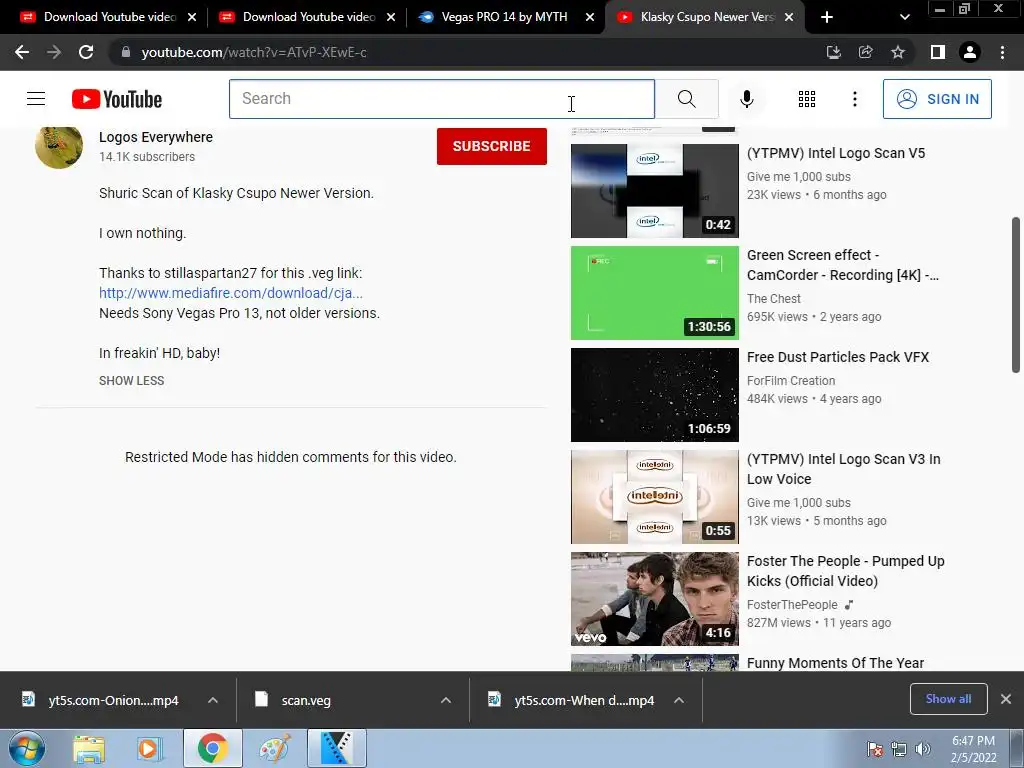
Task: Open network status tray icon
Action: tap(899, 749)
